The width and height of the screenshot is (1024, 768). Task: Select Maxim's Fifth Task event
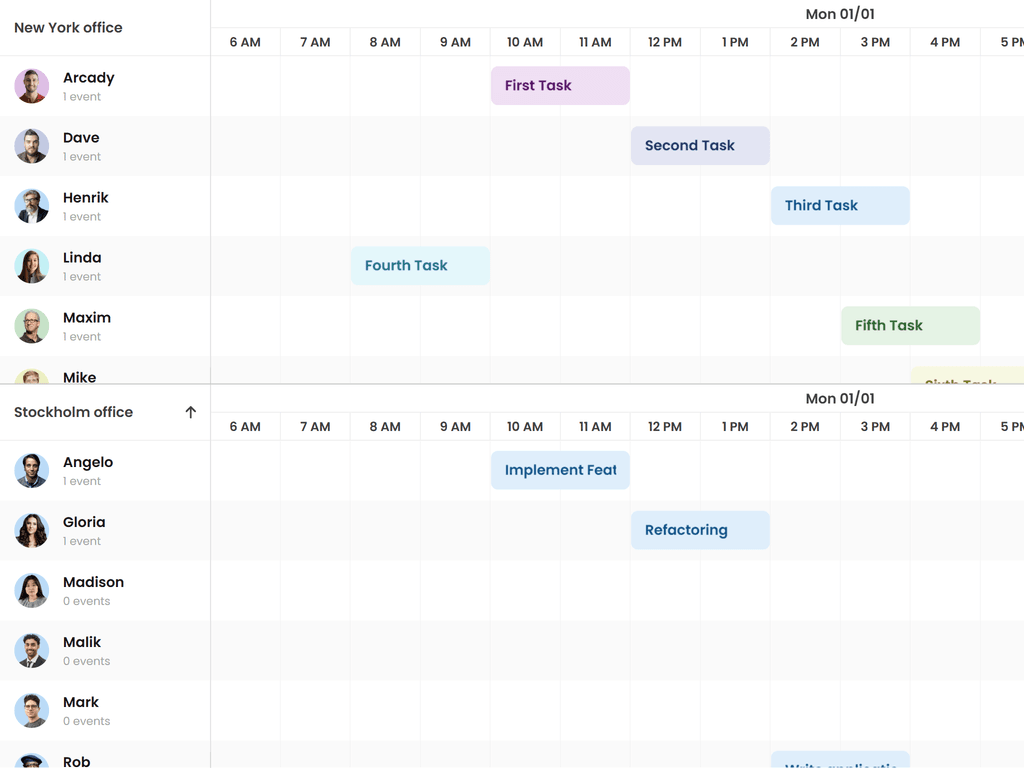coord(909,325)
